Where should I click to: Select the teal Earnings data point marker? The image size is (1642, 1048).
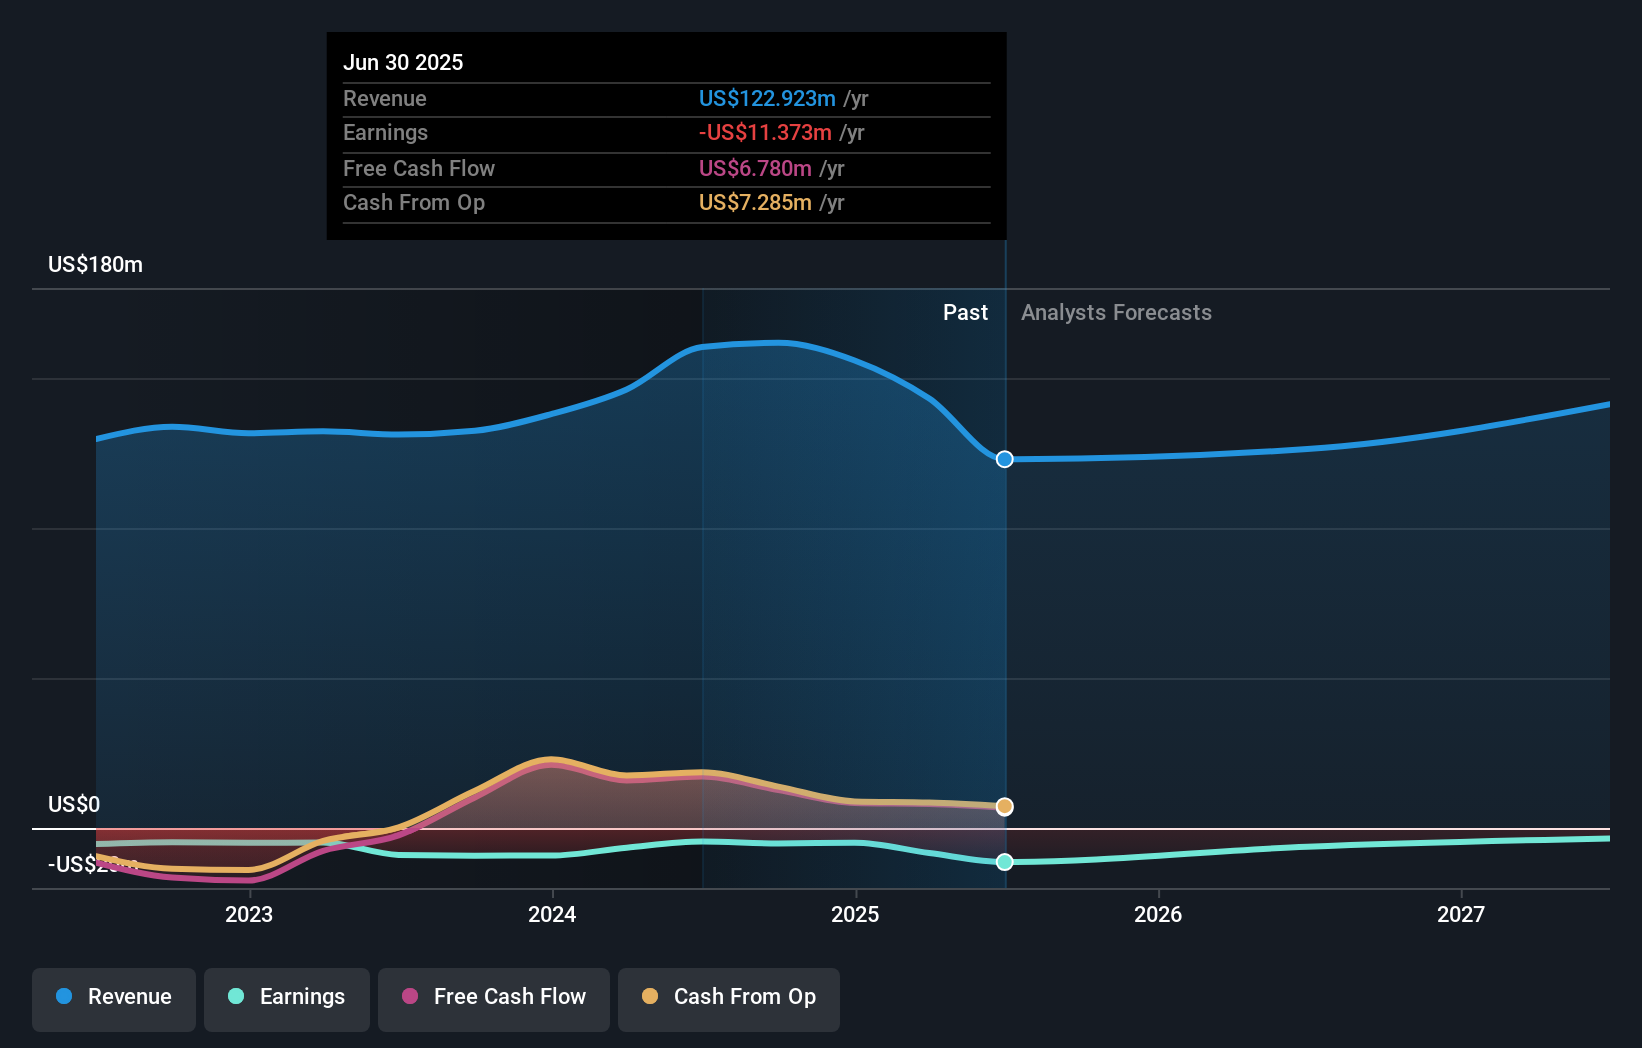tap(1004, 862)
